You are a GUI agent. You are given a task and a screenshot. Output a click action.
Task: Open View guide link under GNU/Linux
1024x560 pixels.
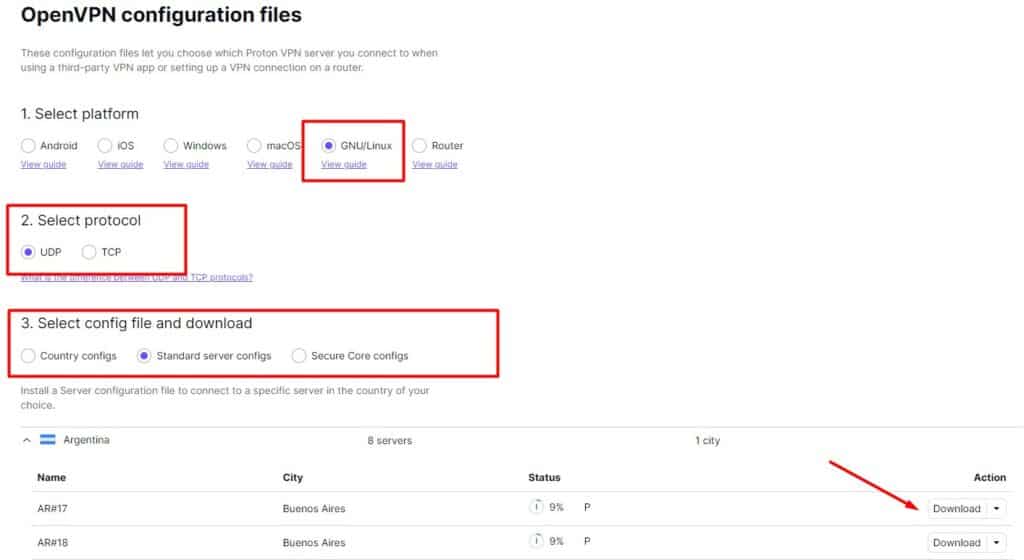pyautogui.click(x=344, y=164)
